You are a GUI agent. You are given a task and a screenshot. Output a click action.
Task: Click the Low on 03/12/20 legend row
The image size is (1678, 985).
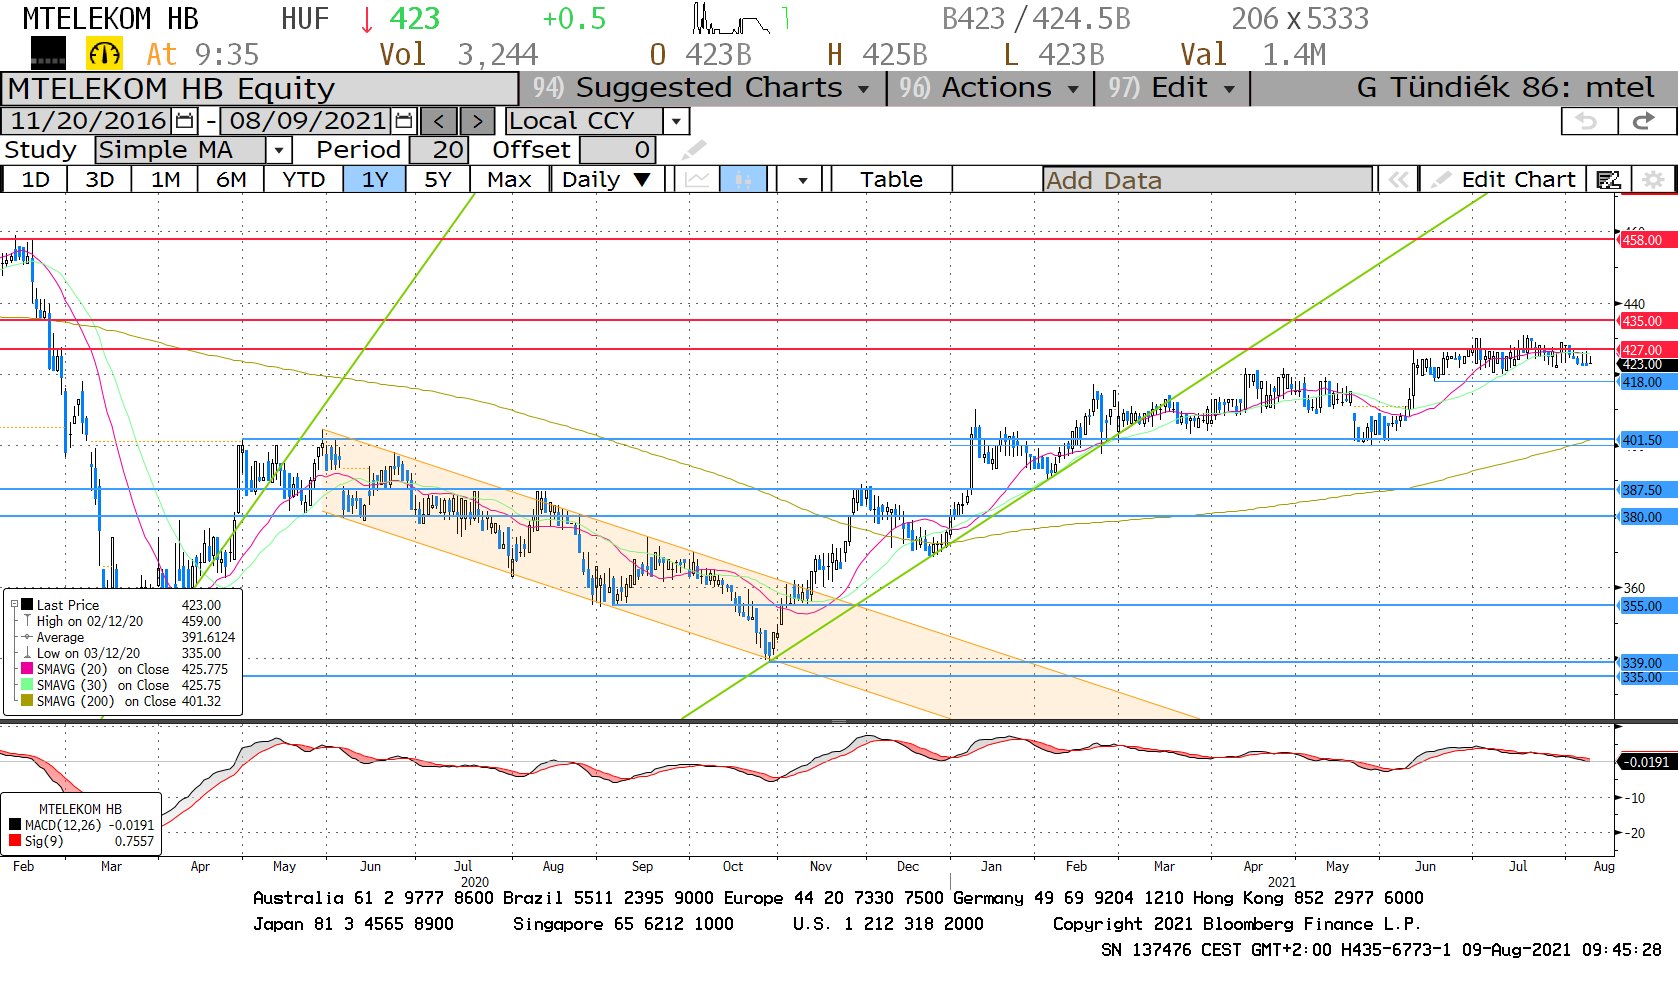(128, 653)
